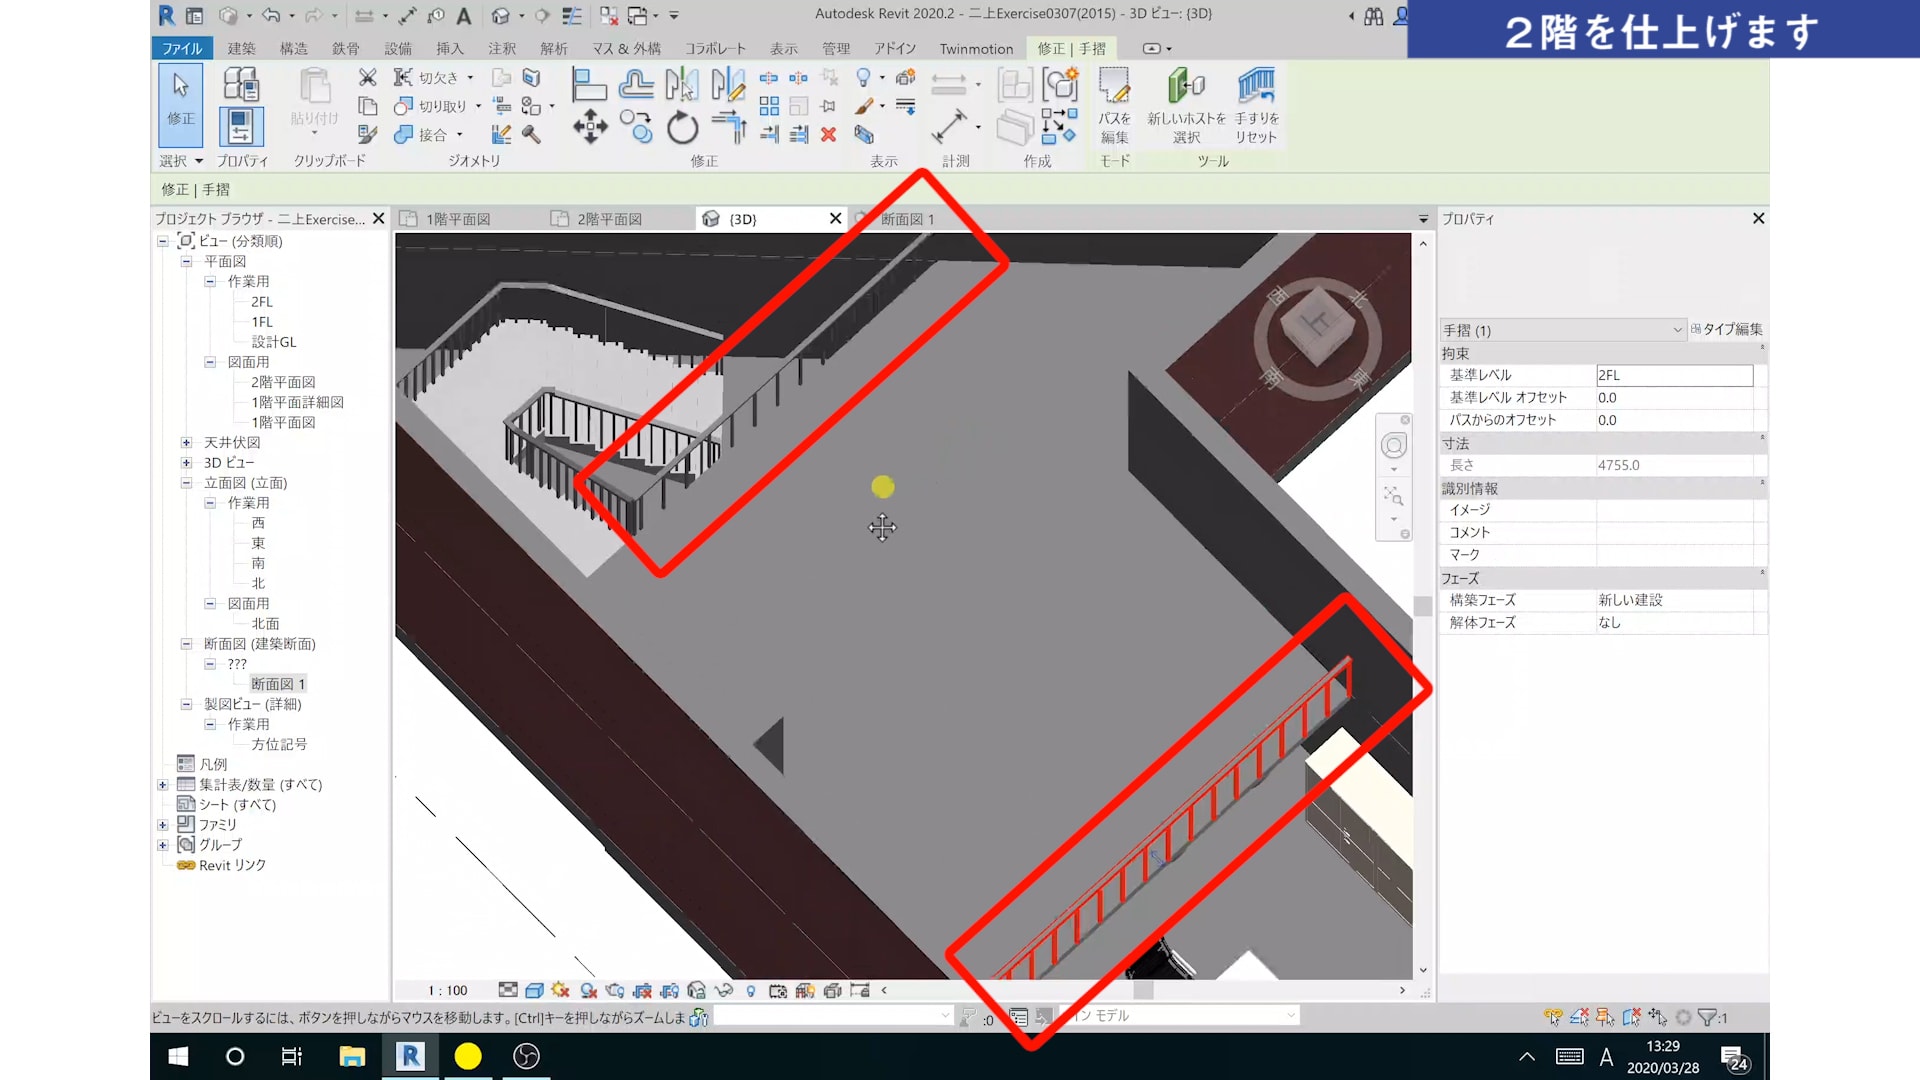The image size is (1920, 1080).
Task: Switch to the 2階平面図 view tab
Action: tap(608, 219)
